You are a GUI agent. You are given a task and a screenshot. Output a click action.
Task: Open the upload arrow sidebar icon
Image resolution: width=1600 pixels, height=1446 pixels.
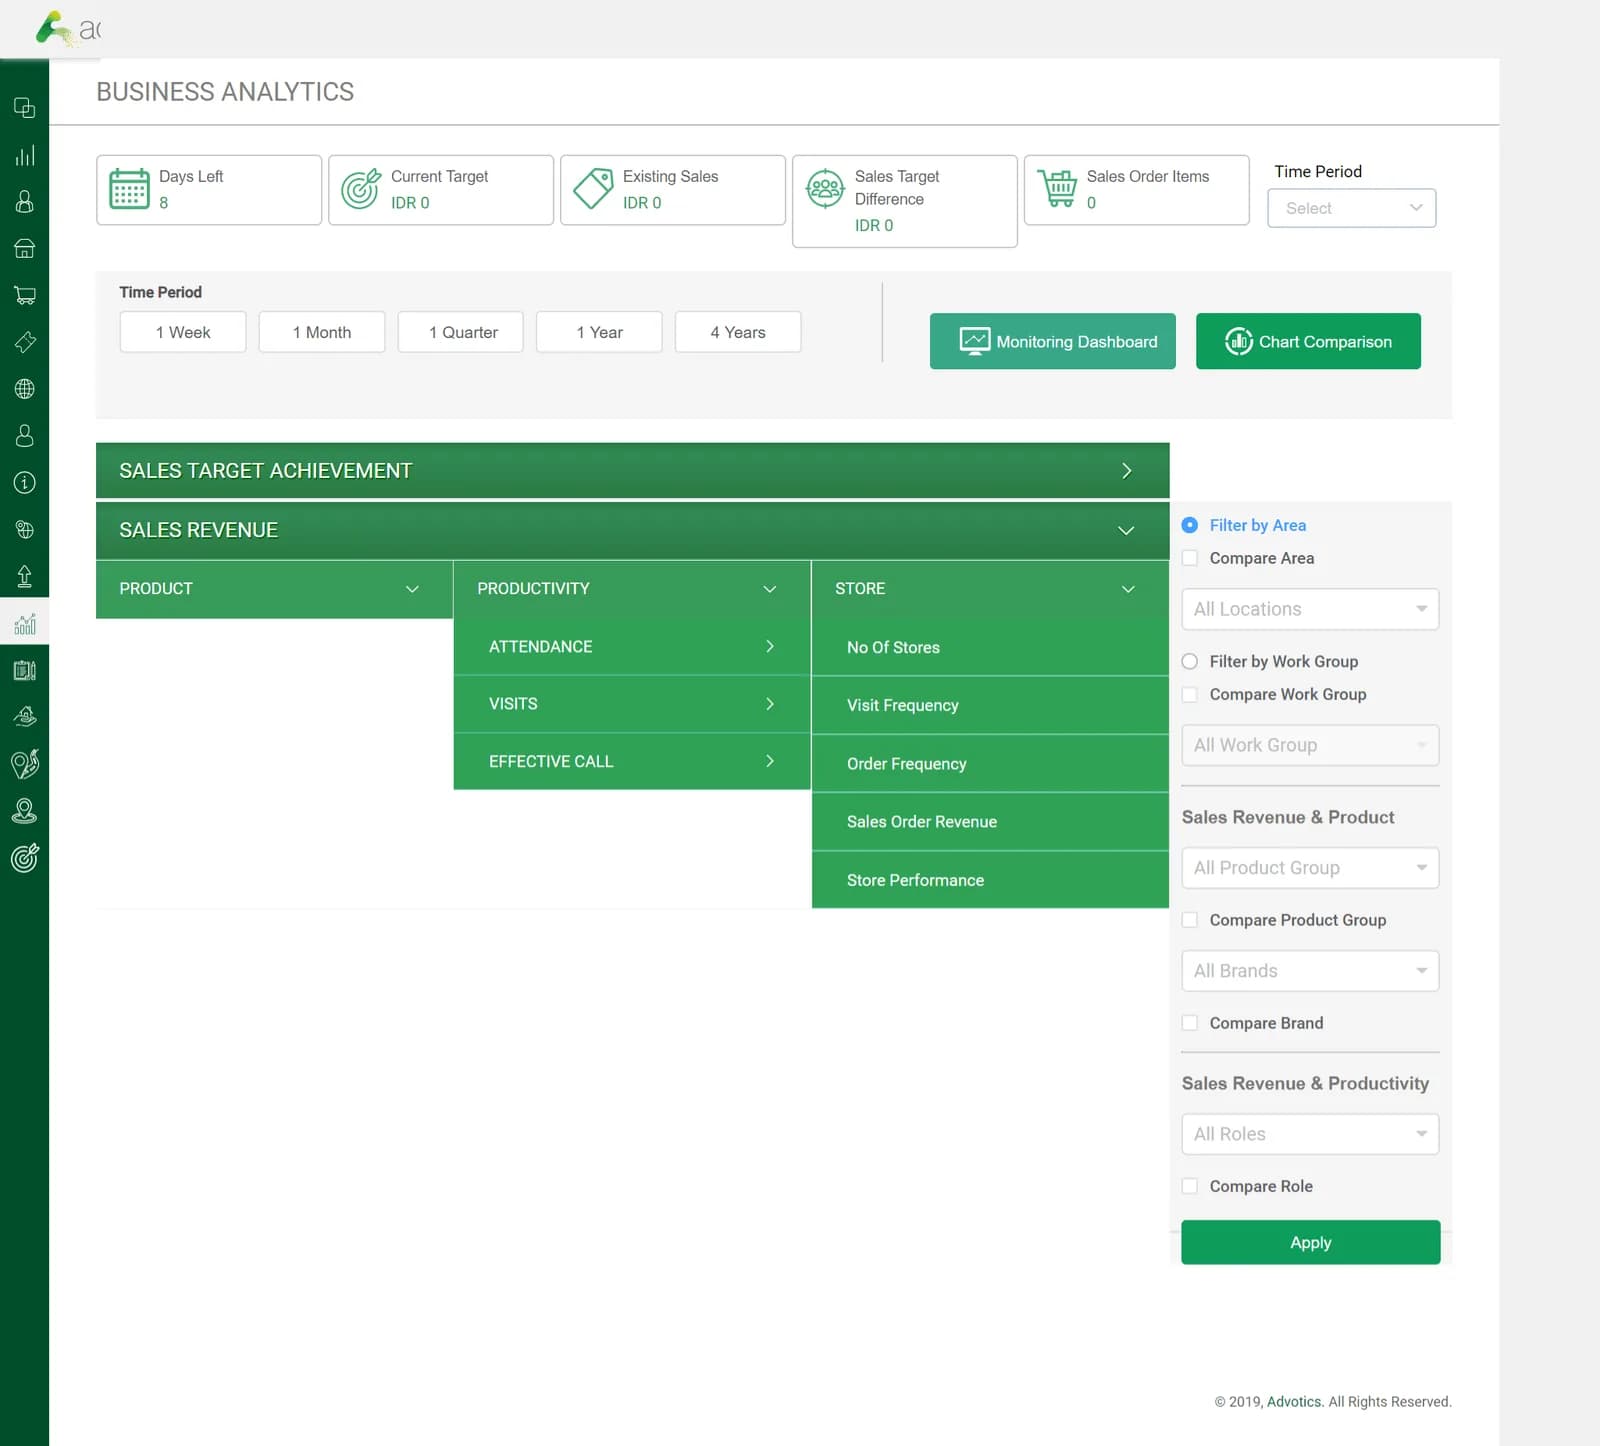pyautogui.click(x=24, y=576)
